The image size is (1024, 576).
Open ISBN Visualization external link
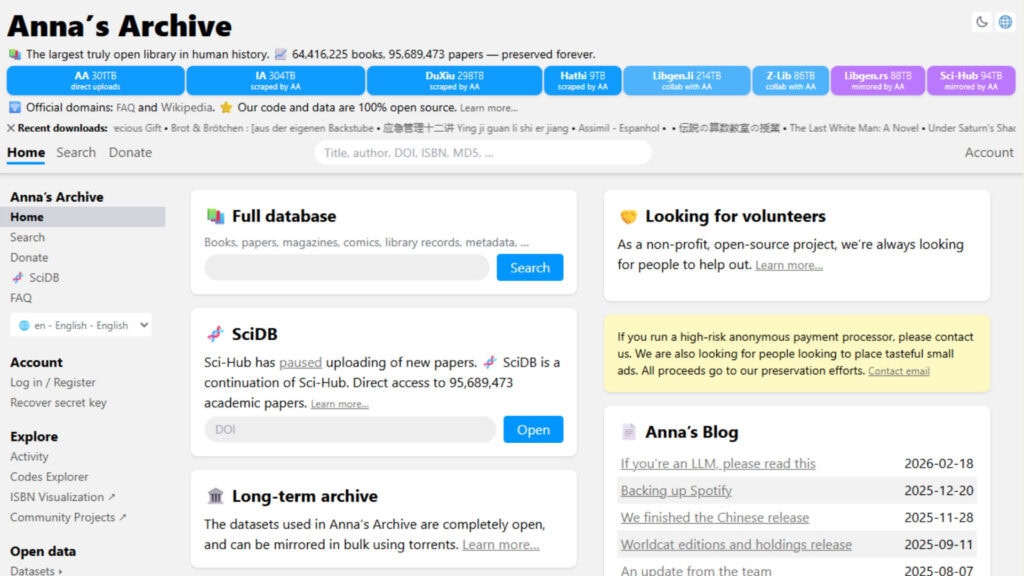point(63,497)
